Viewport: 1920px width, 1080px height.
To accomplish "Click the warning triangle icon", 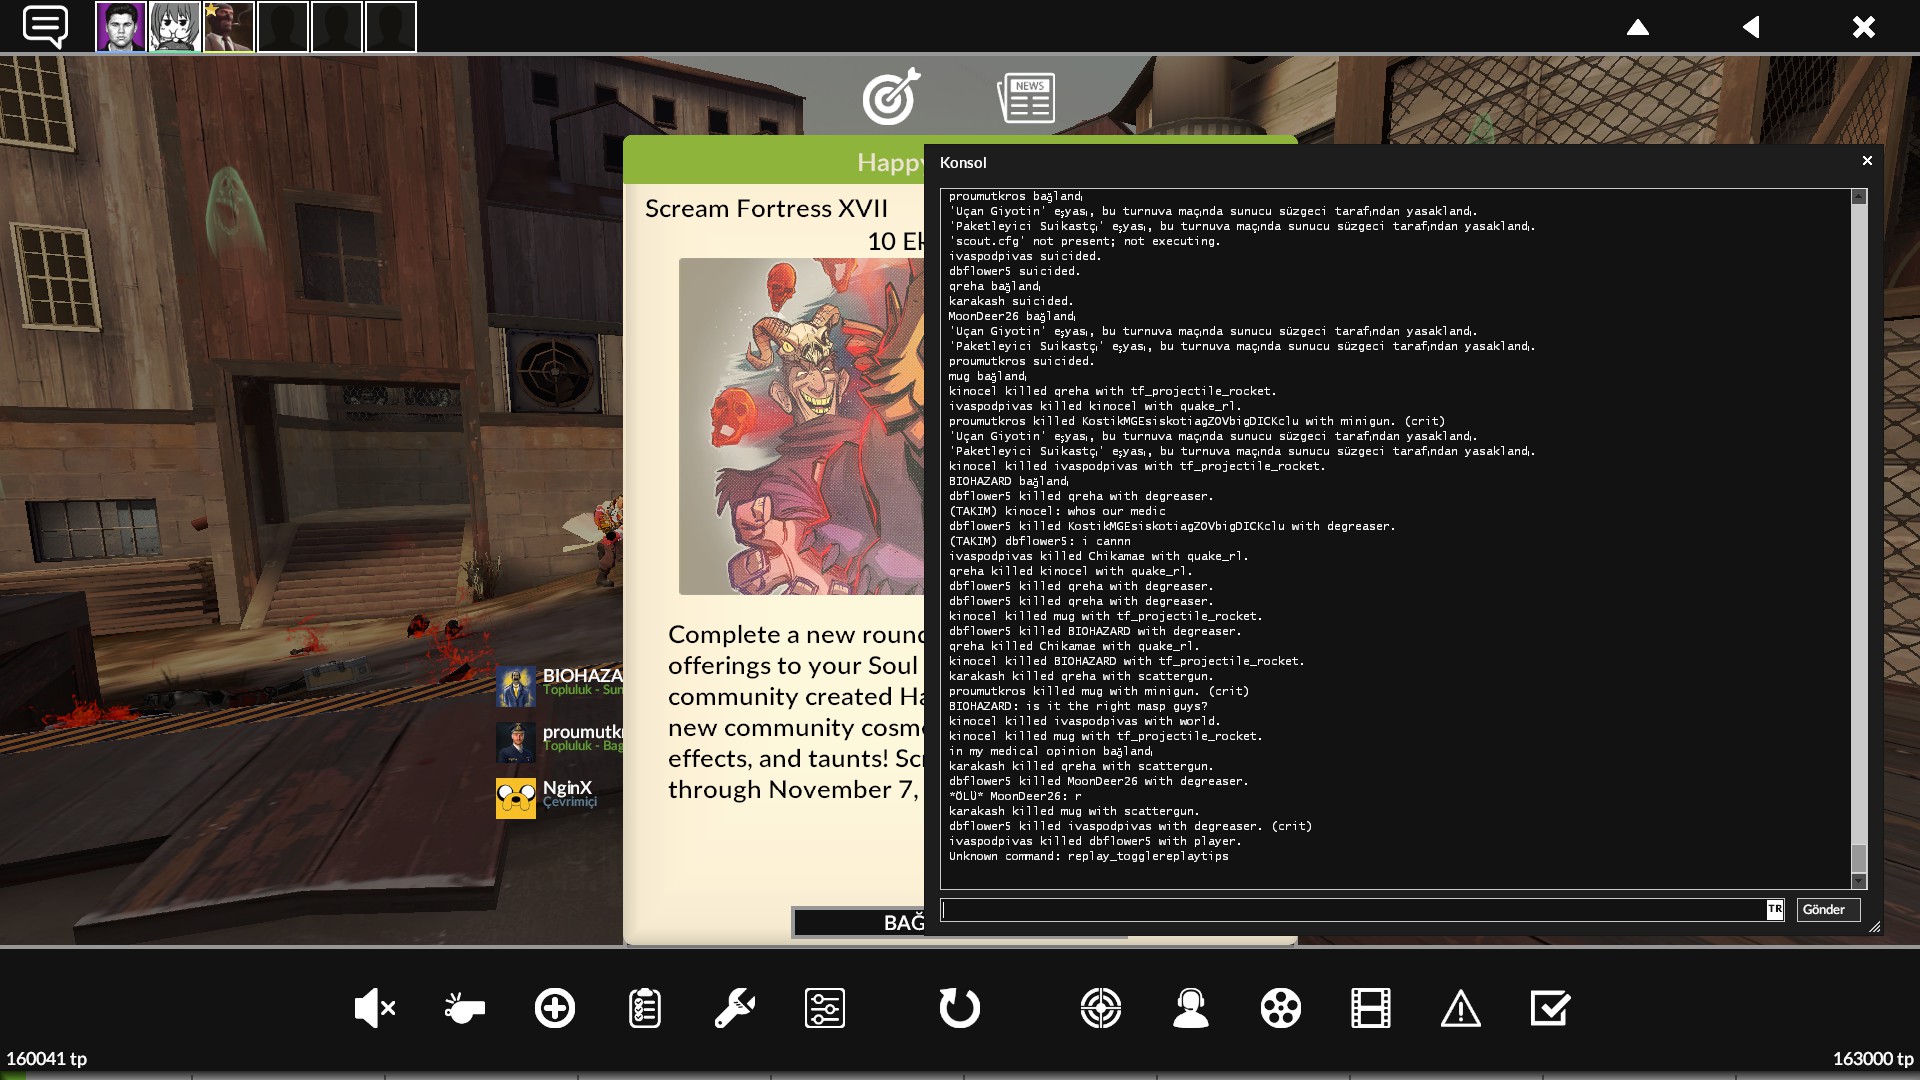I will (1460, 1008).
